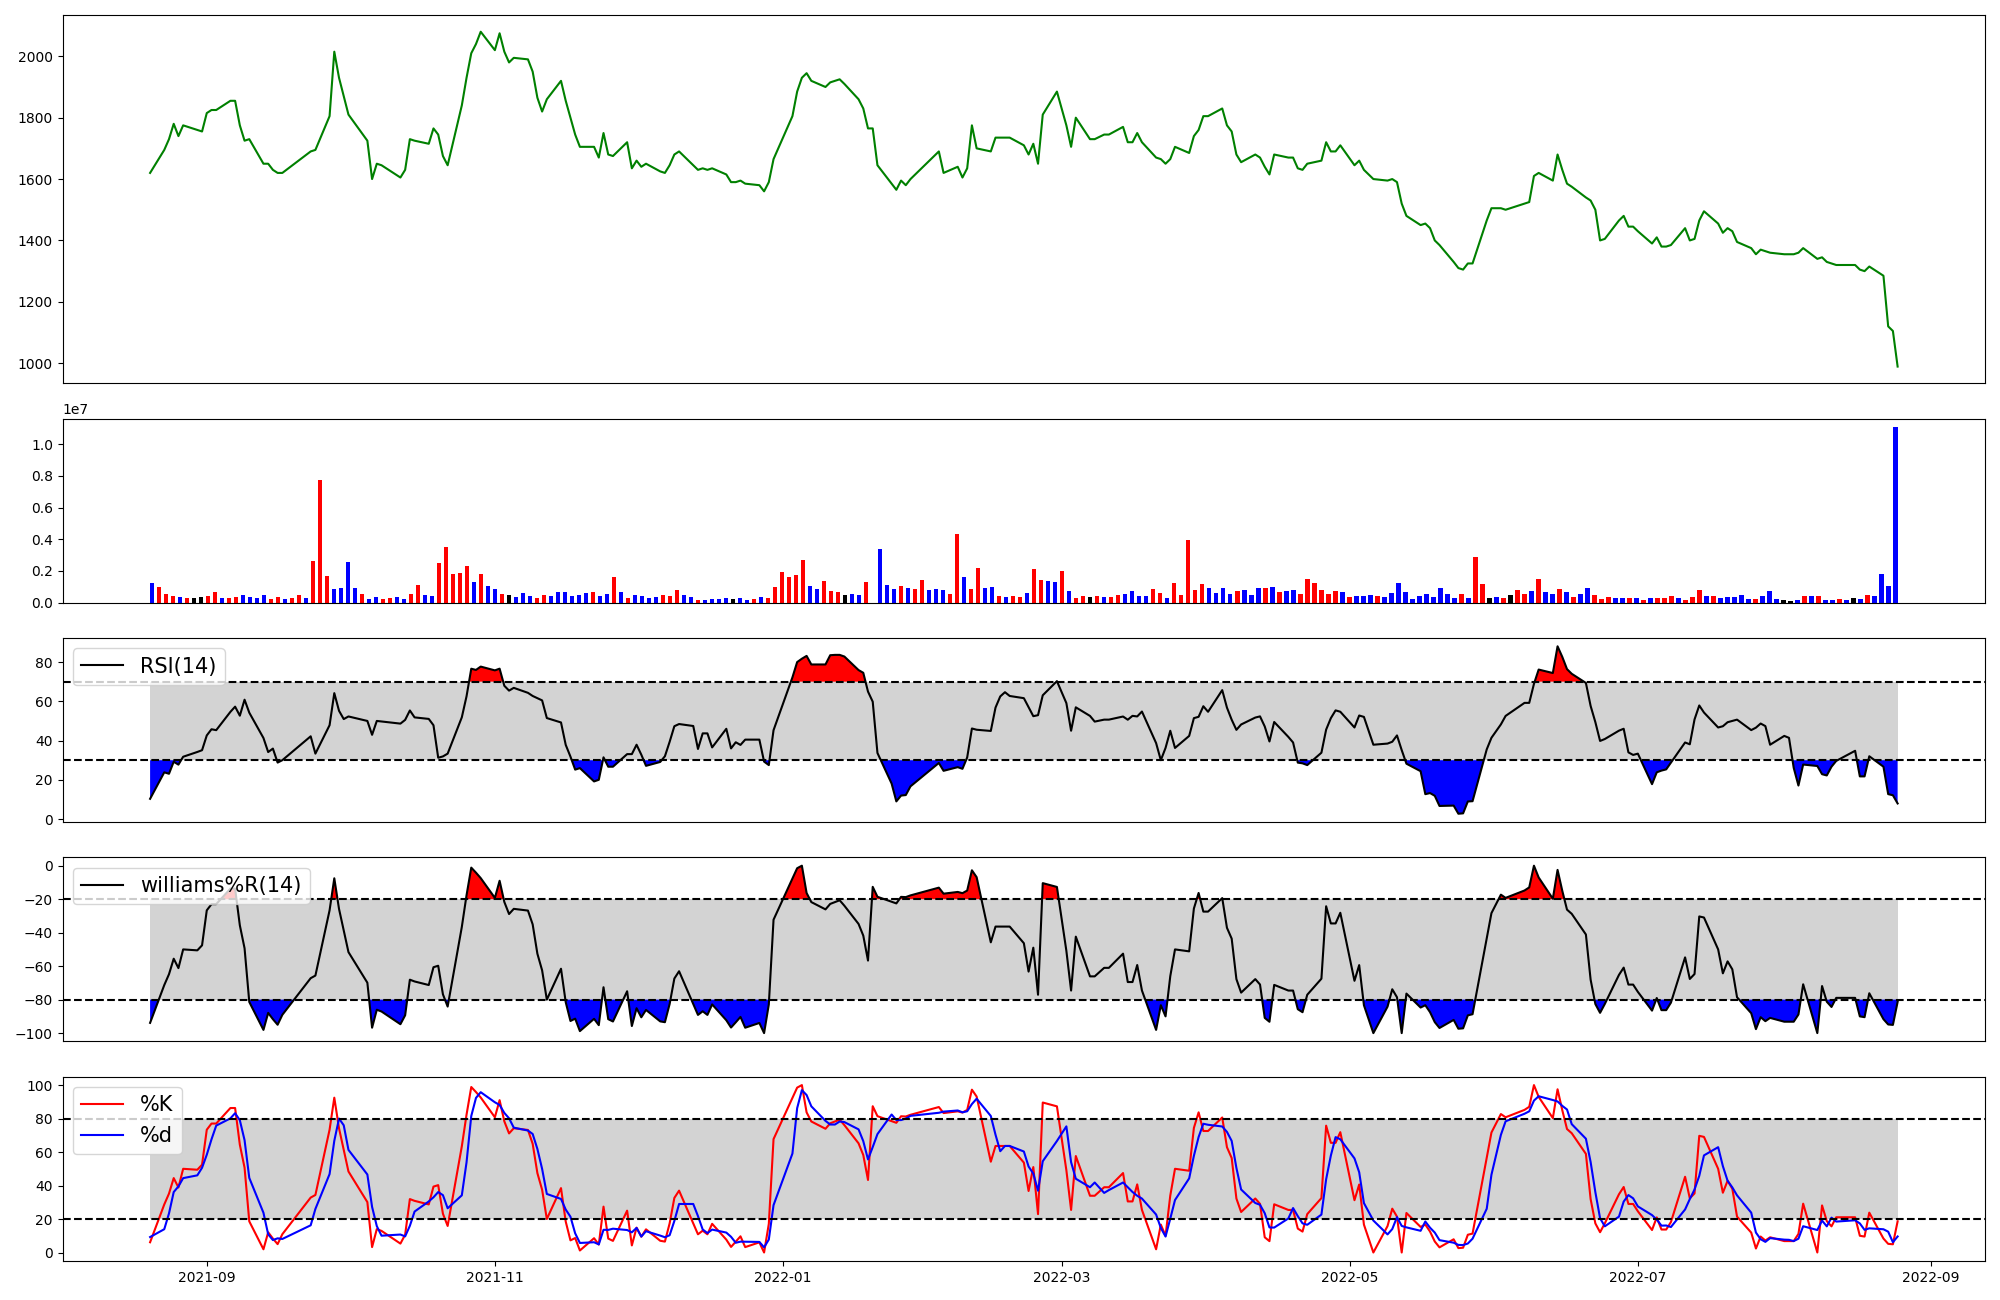Click the williams%R(14) legend label
This screenshot has height=1300, width=2000.
click(220, 885)
